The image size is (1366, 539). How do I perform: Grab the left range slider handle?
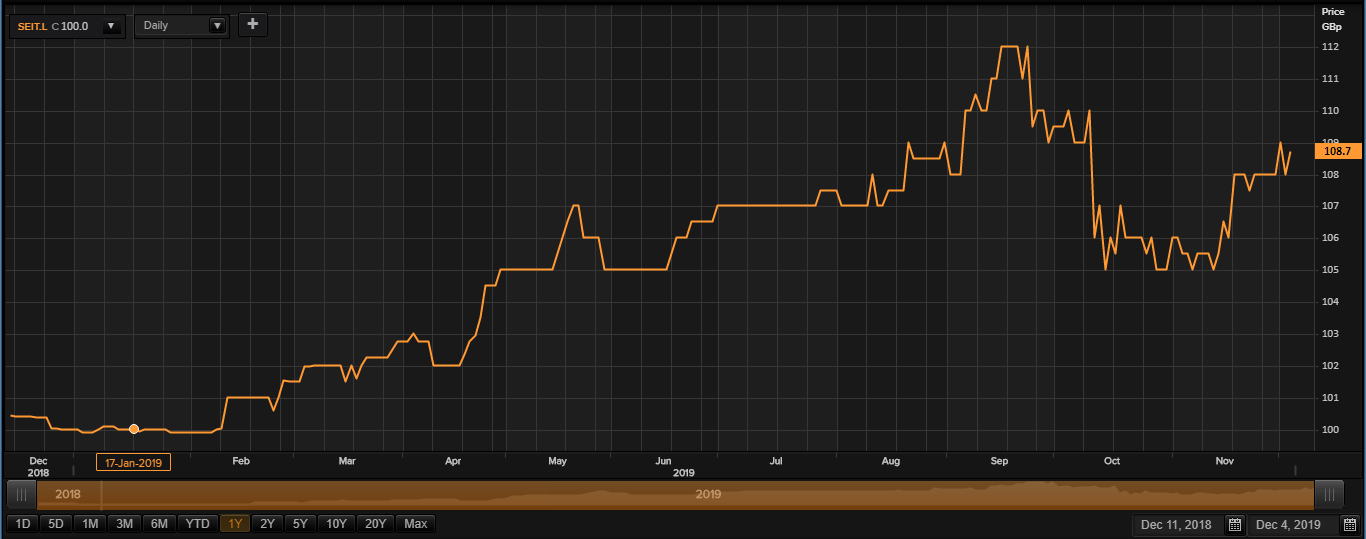pos(21,495)
